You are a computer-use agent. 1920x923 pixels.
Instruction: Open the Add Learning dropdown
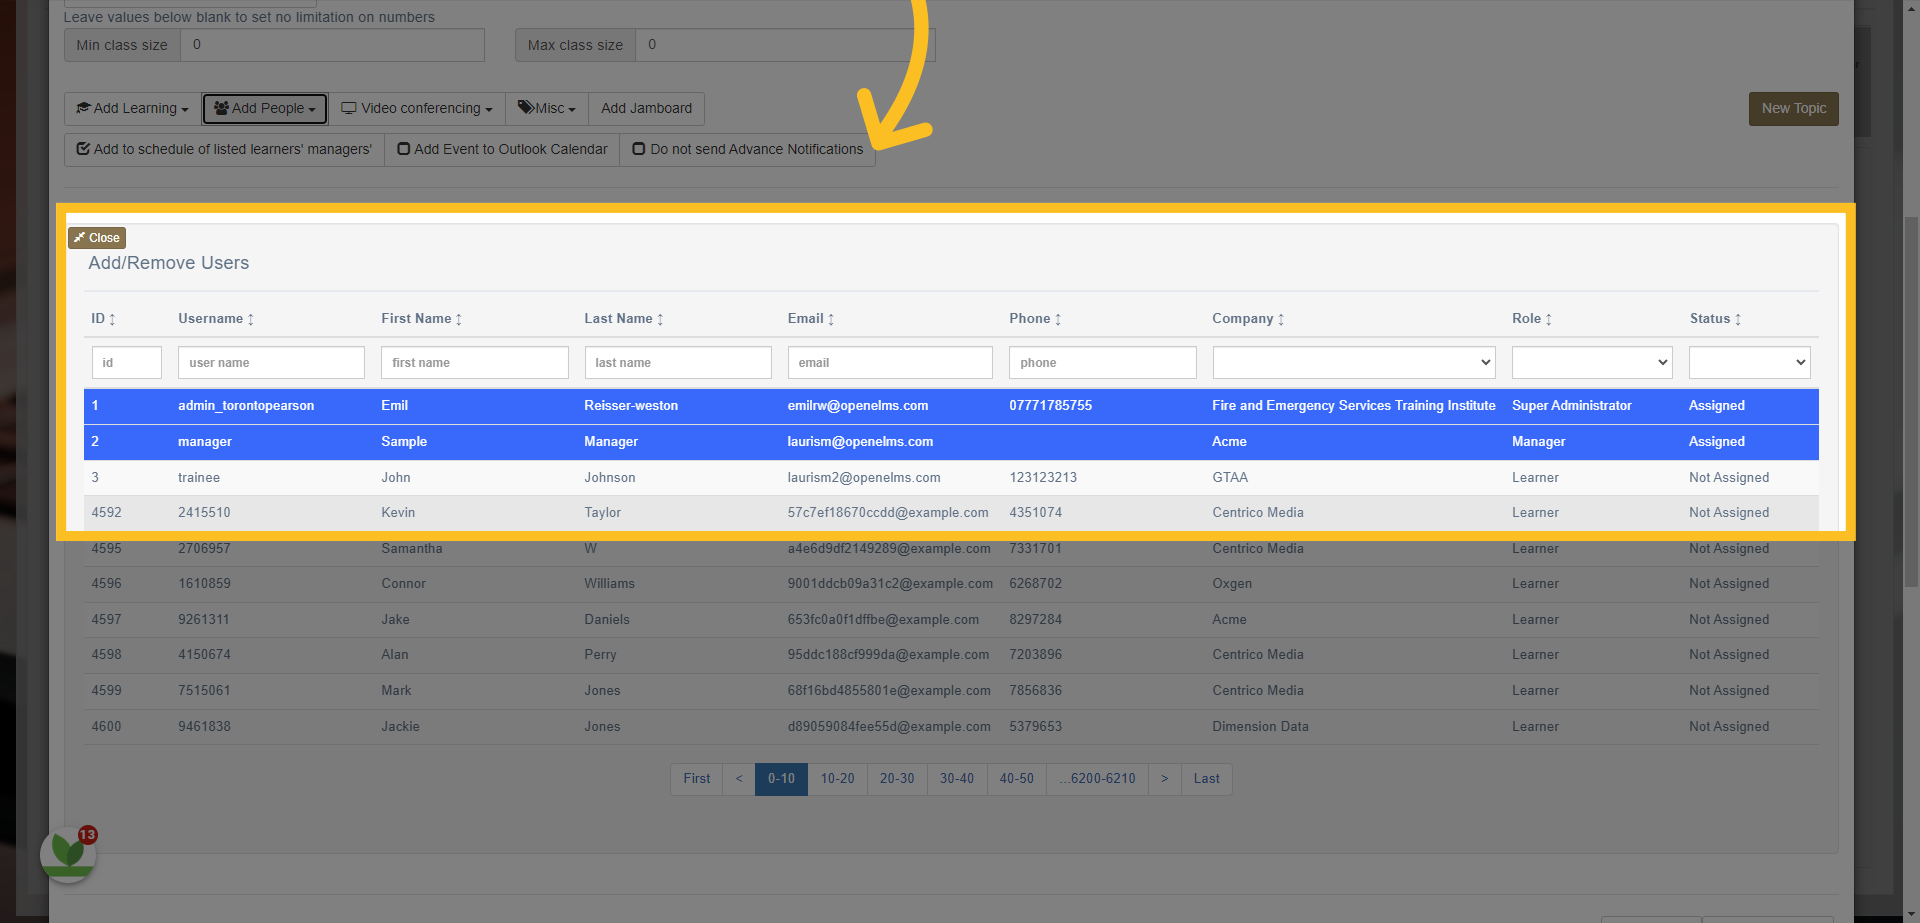132,108
